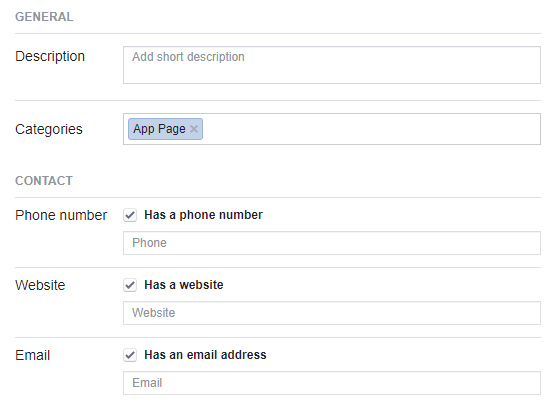Uncheck Has a phone number checkbox
This screenshot has height=408, width=558.
(x=130, y=215)
